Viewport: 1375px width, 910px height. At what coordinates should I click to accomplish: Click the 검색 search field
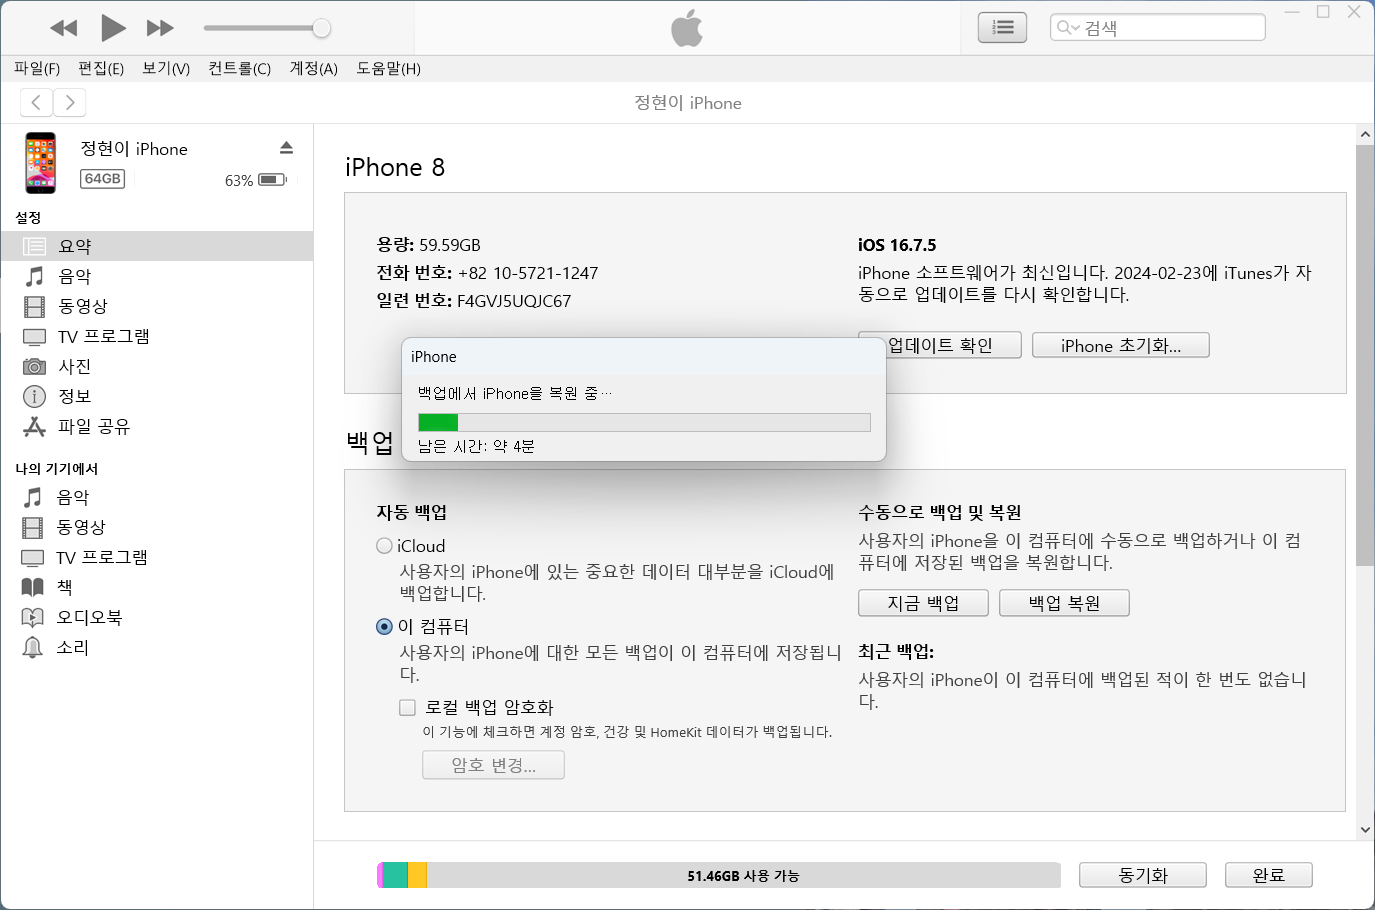click(x=1158, y=28)
